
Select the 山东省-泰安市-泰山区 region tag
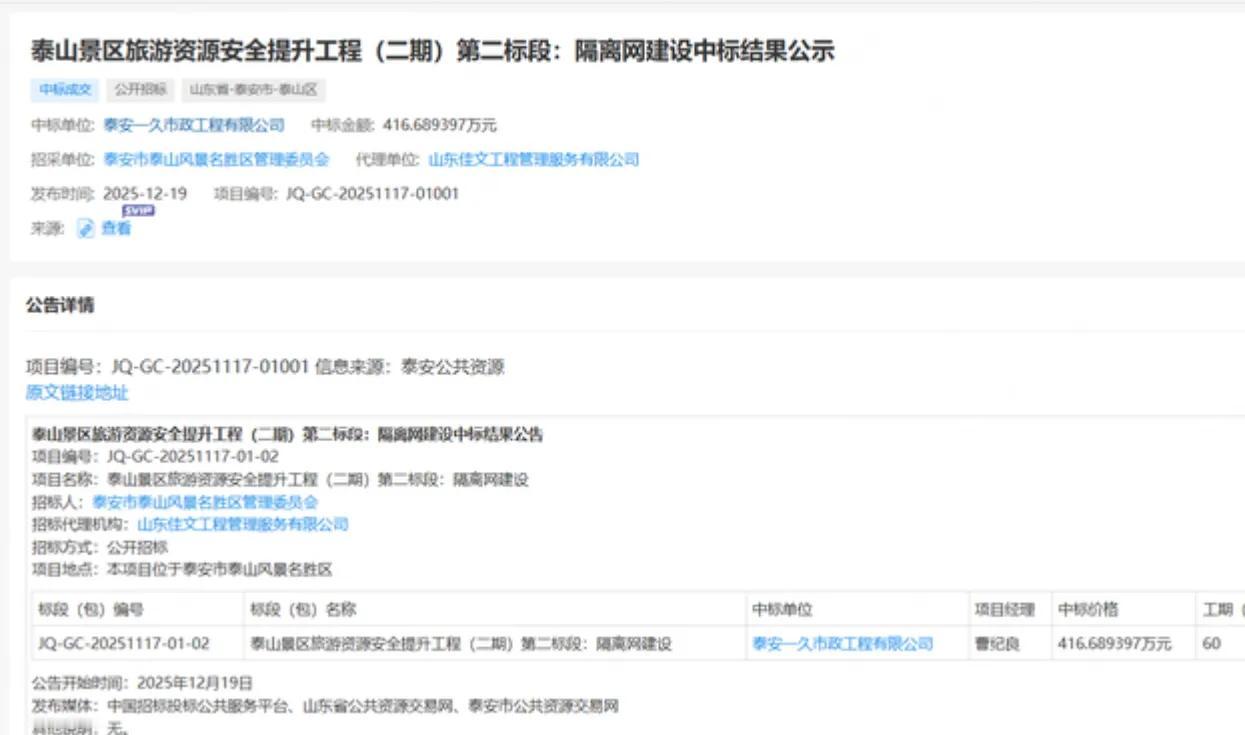(253, 90)
